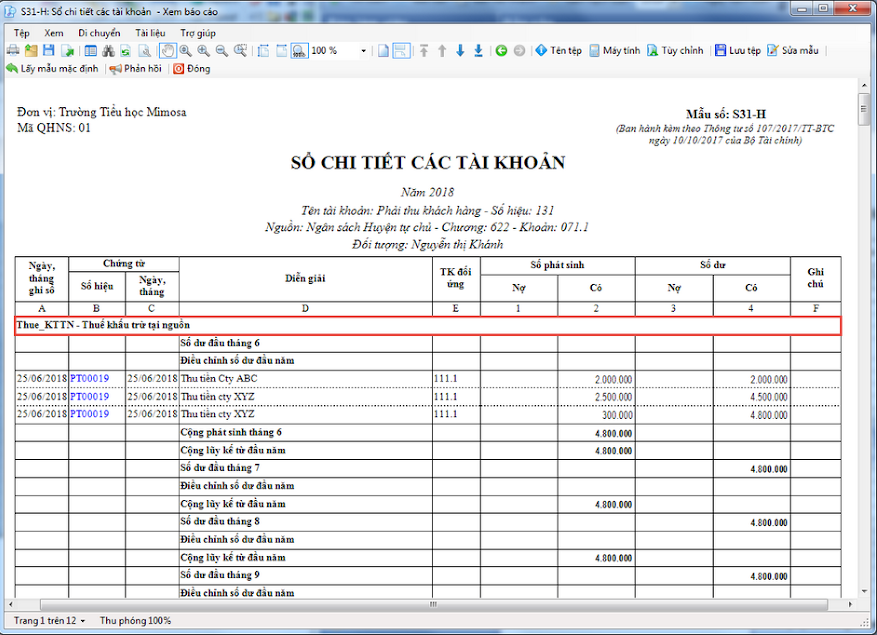Go to first page arrow

pos(424,51)
